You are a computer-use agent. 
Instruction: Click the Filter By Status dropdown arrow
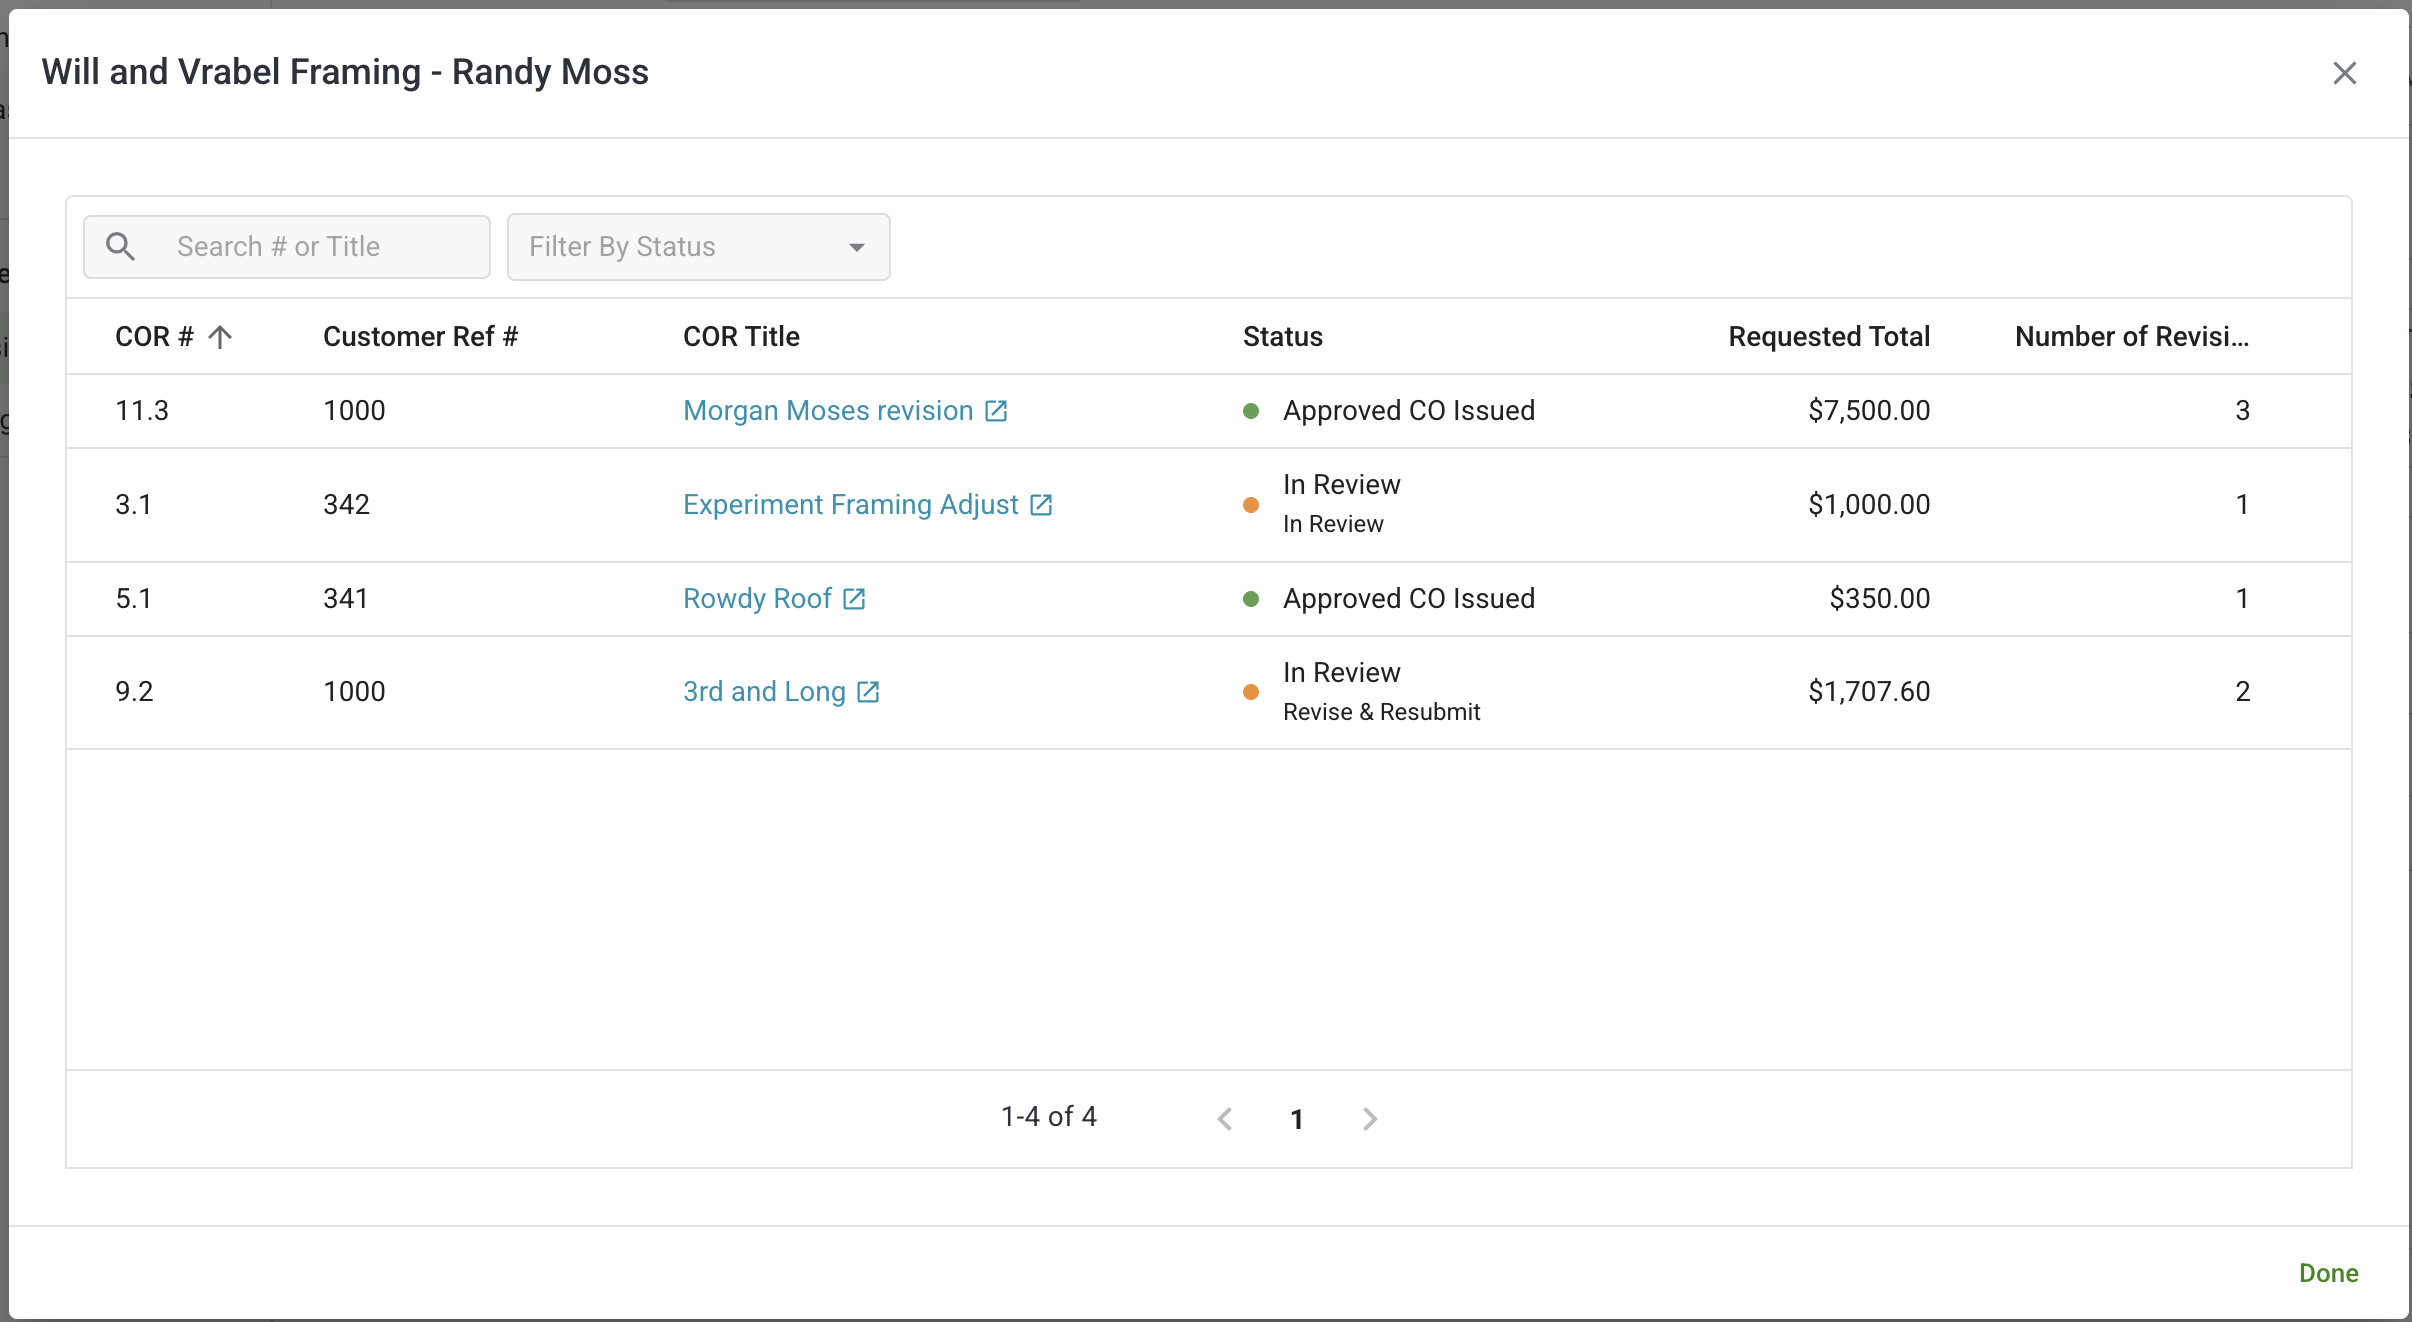pos(856,247)
